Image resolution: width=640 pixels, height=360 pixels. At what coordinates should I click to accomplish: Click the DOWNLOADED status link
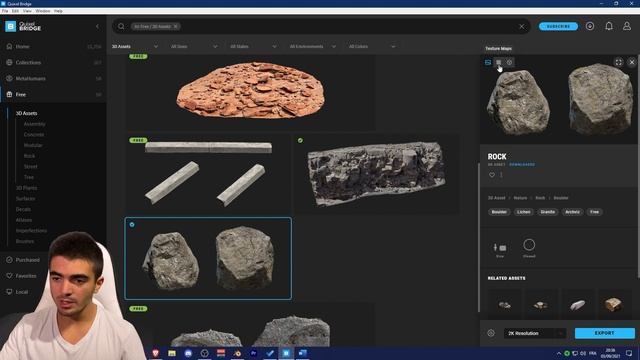click(522, 164)
